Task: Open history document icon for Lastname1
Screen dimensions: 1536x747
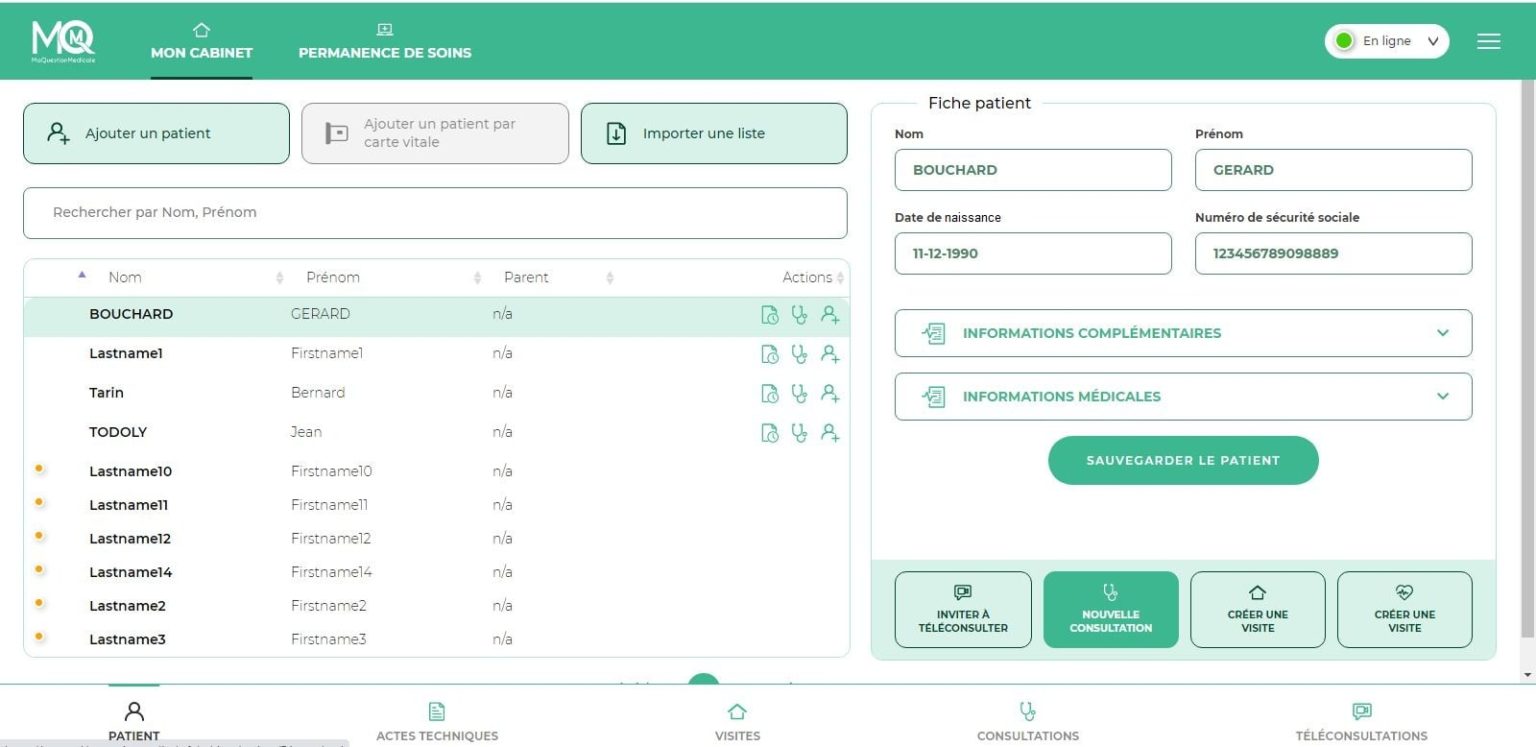Action: click(x=770, y=353)
